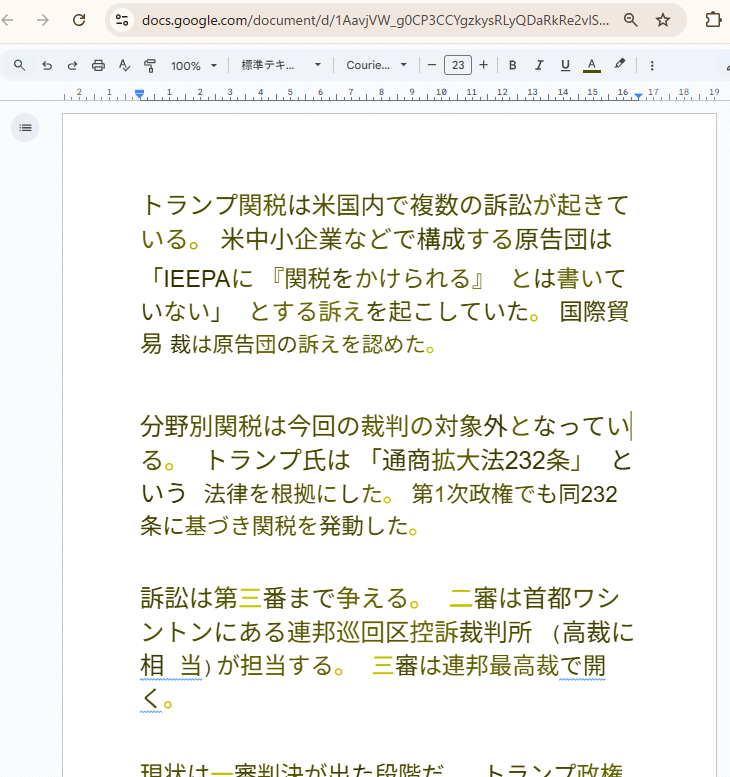Click the text 通商拡大法232条 in the document
The height and width of the screenshot is (777, 730).
pyautogui.click(x=475, y=461)
